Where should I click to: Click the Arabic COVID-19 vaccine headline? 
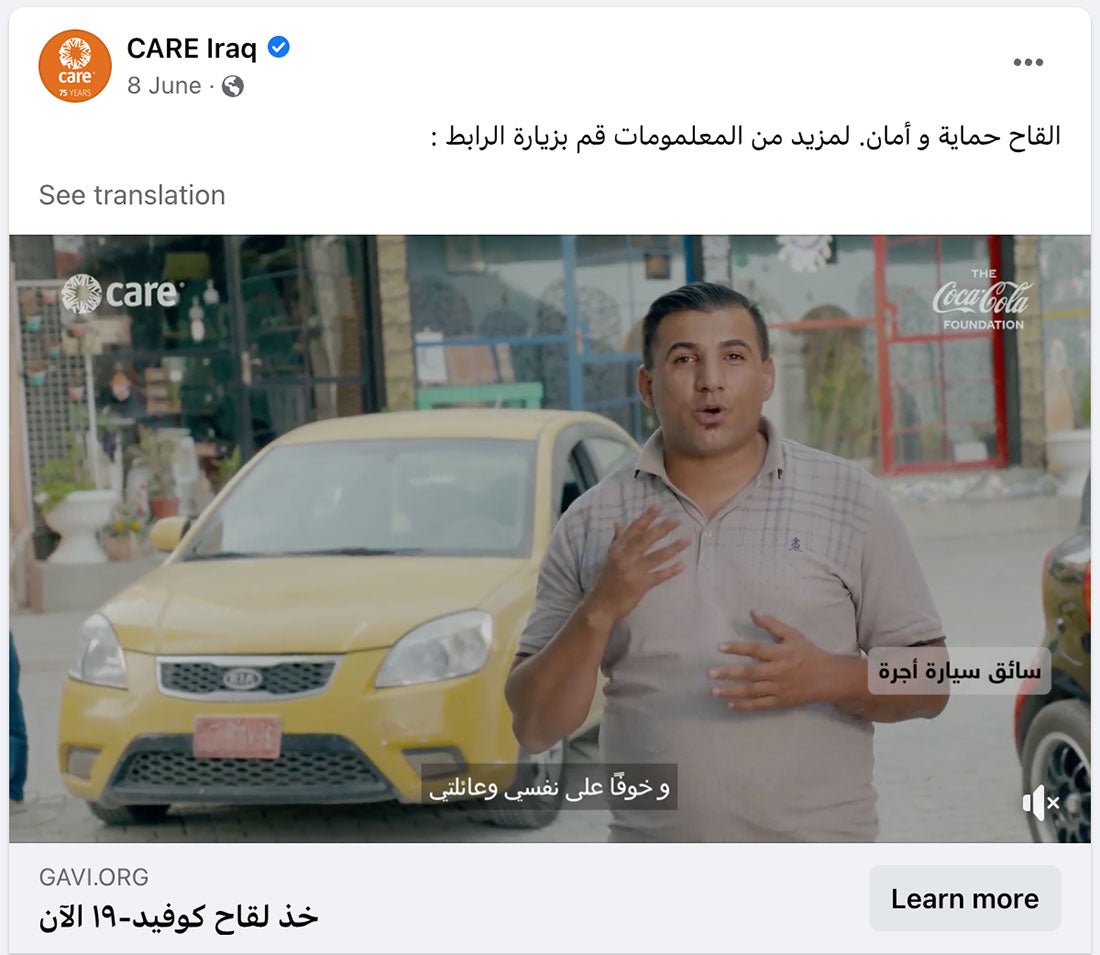tap(179, 916)
